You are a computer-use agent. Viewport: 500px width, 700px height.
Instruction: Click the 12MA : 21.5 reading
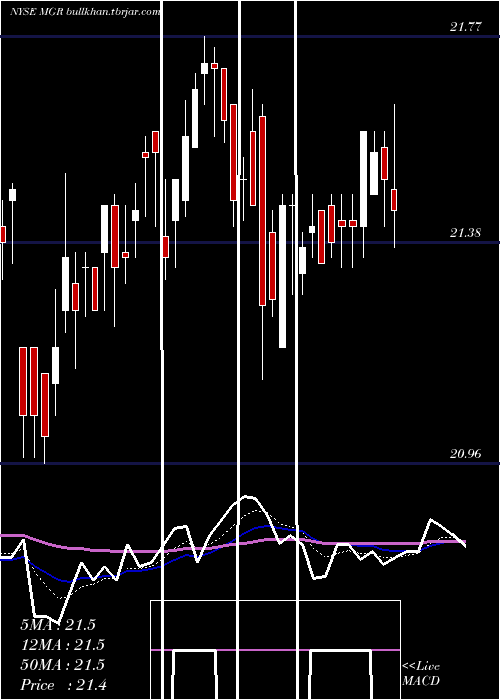click(x=62, y=645)
